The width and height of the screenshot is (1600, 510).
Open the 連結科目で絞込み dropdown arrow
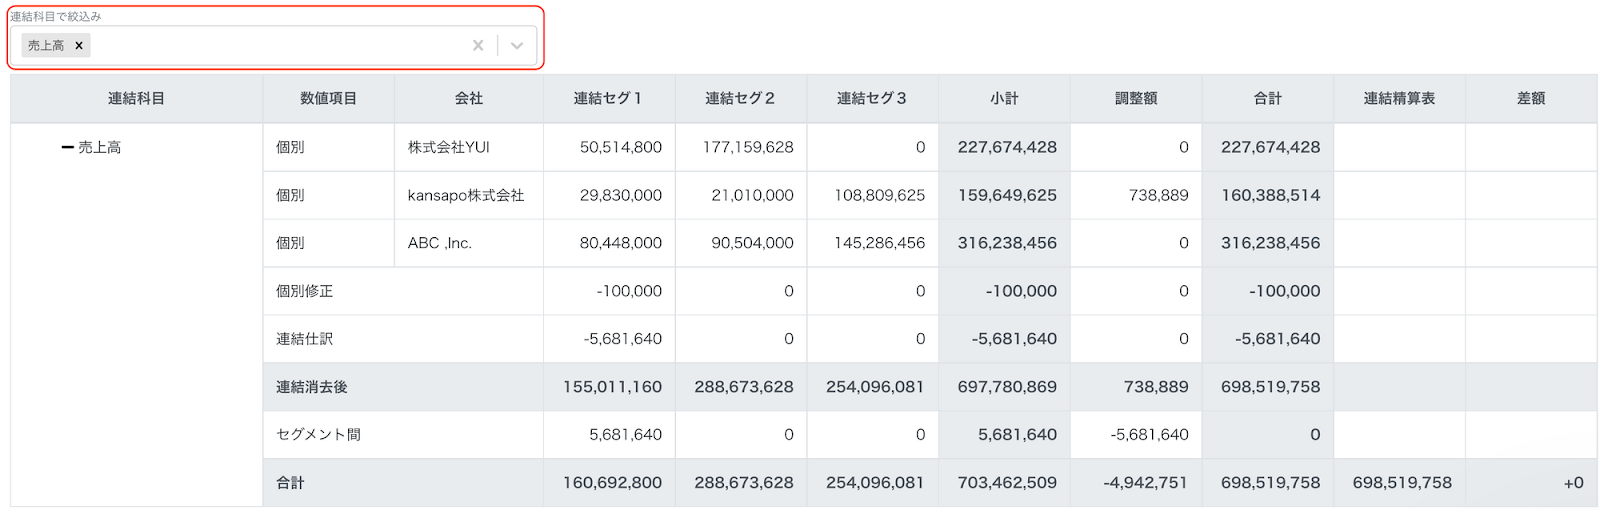point(517,46)
